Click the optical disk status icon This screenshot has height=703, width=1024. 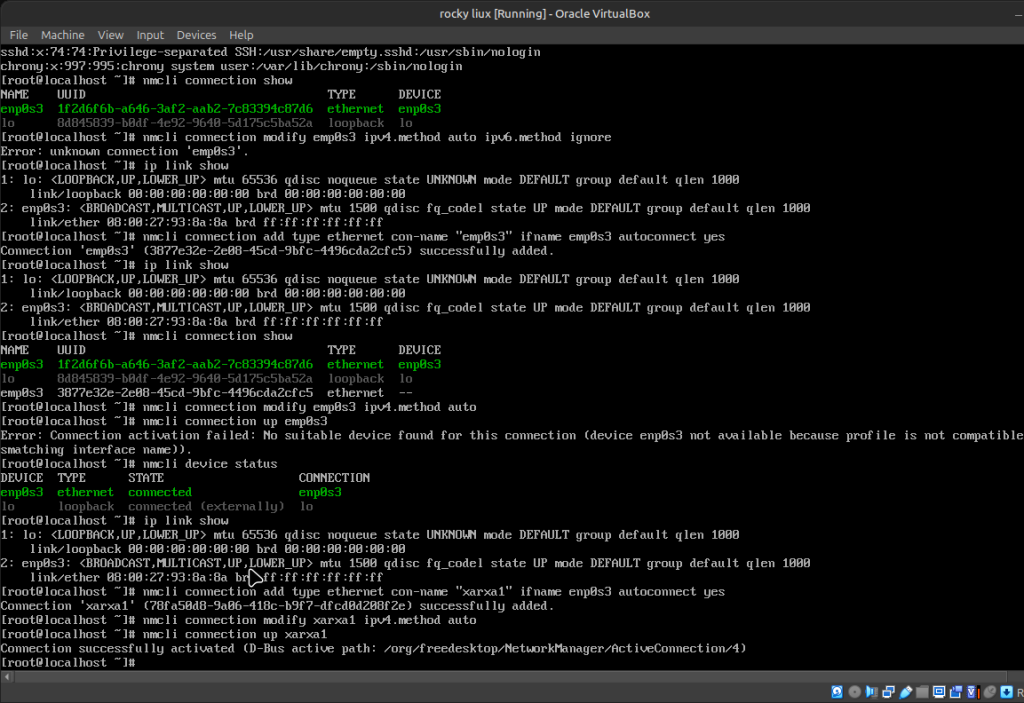[855, 692]
